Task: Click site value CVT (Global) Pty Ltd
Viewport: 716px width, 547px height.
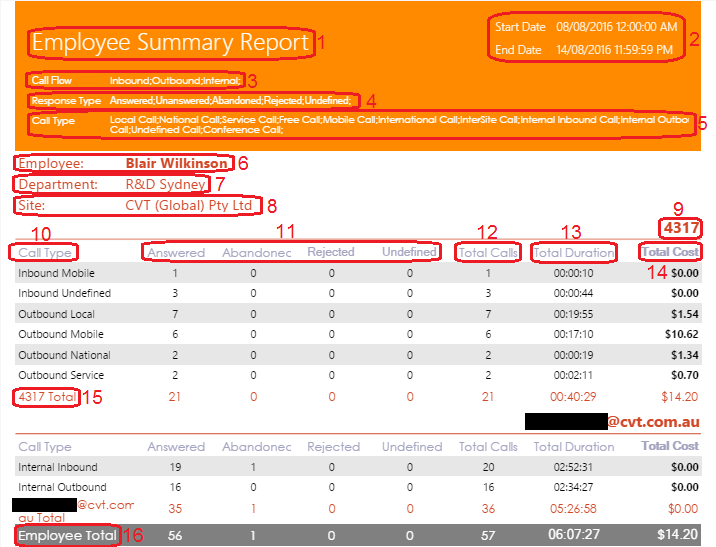Action: [x=189, y=205]
